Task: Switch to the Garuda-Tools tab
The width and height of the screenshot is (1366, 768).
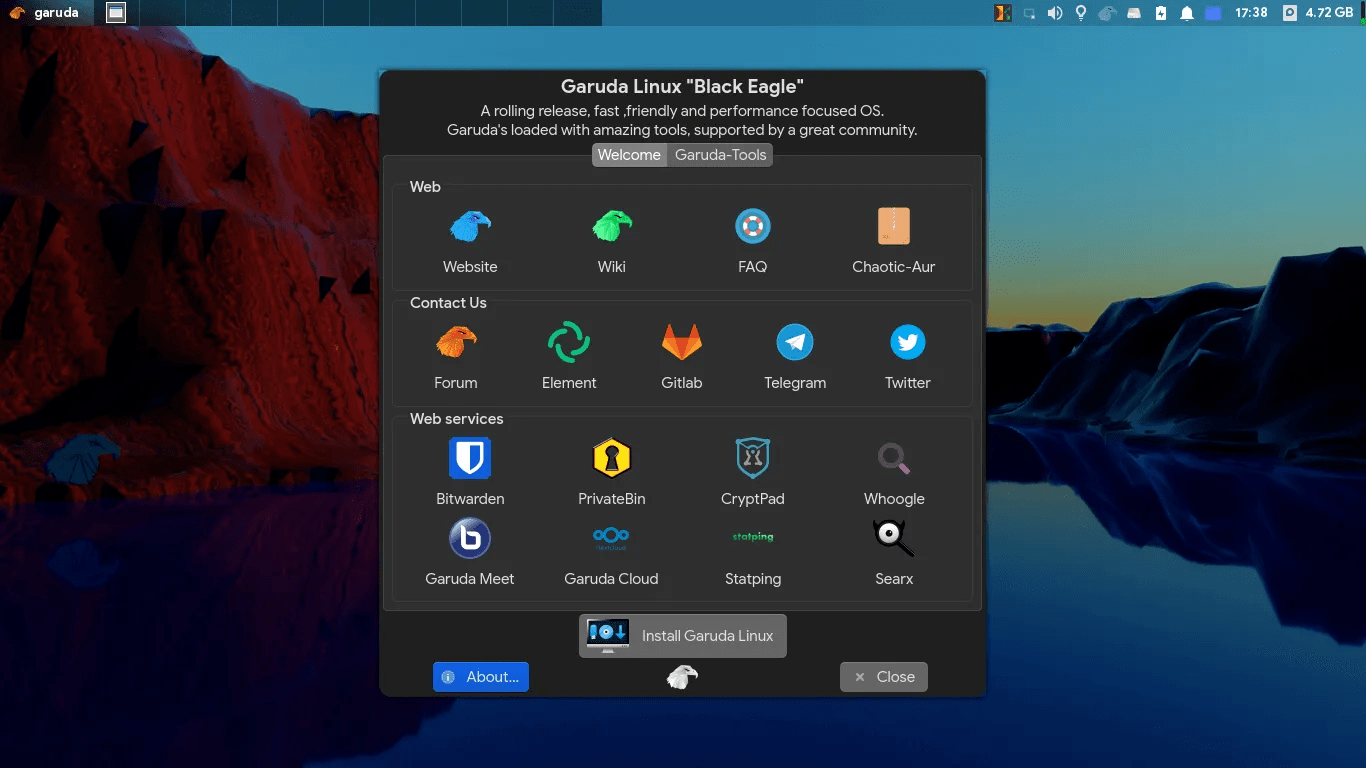Action: point(720,155)
